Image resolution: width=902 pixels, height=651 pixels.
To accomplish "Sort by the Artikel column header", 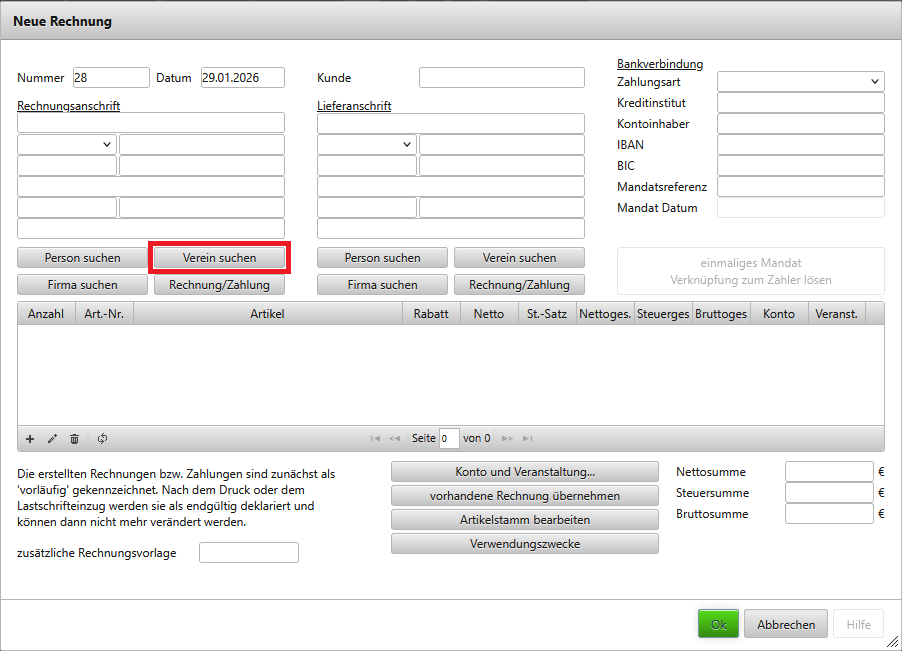I will 267,314.
